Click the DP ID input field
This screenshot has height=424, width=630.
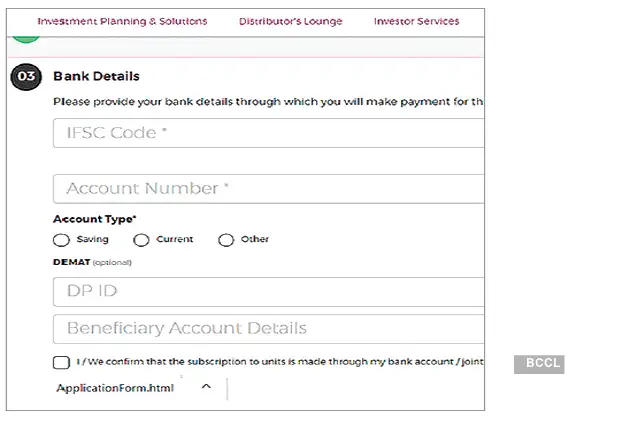point(268,291)
